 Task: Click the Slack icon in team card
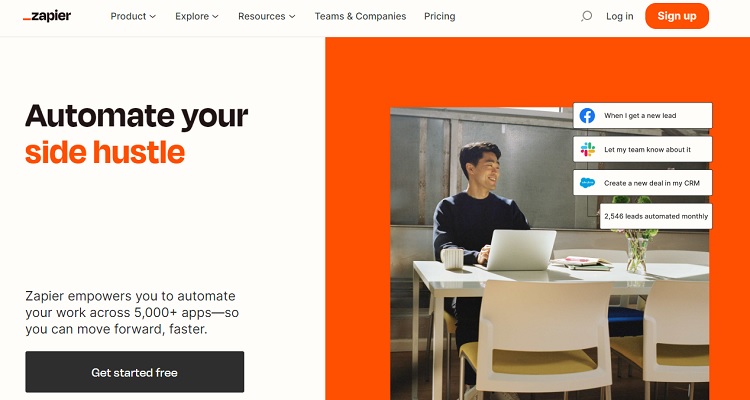(587, 149)
